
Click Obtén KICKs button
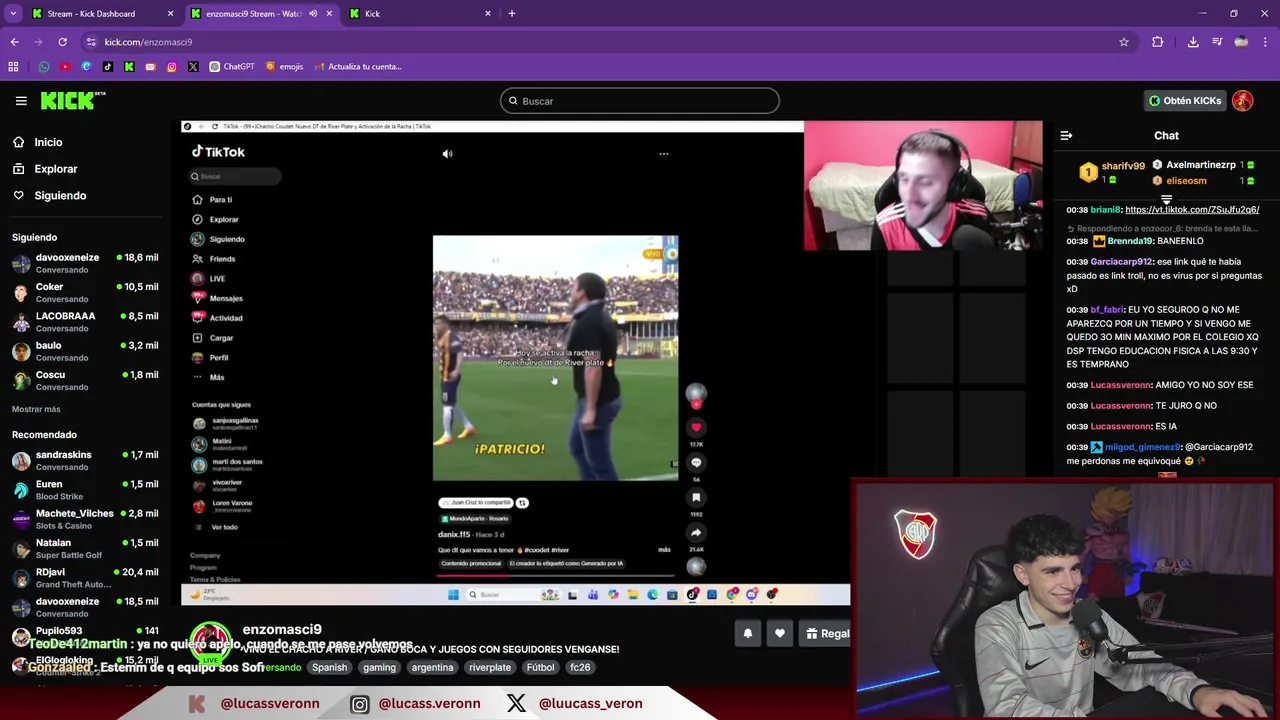[x=1185, y=101]
